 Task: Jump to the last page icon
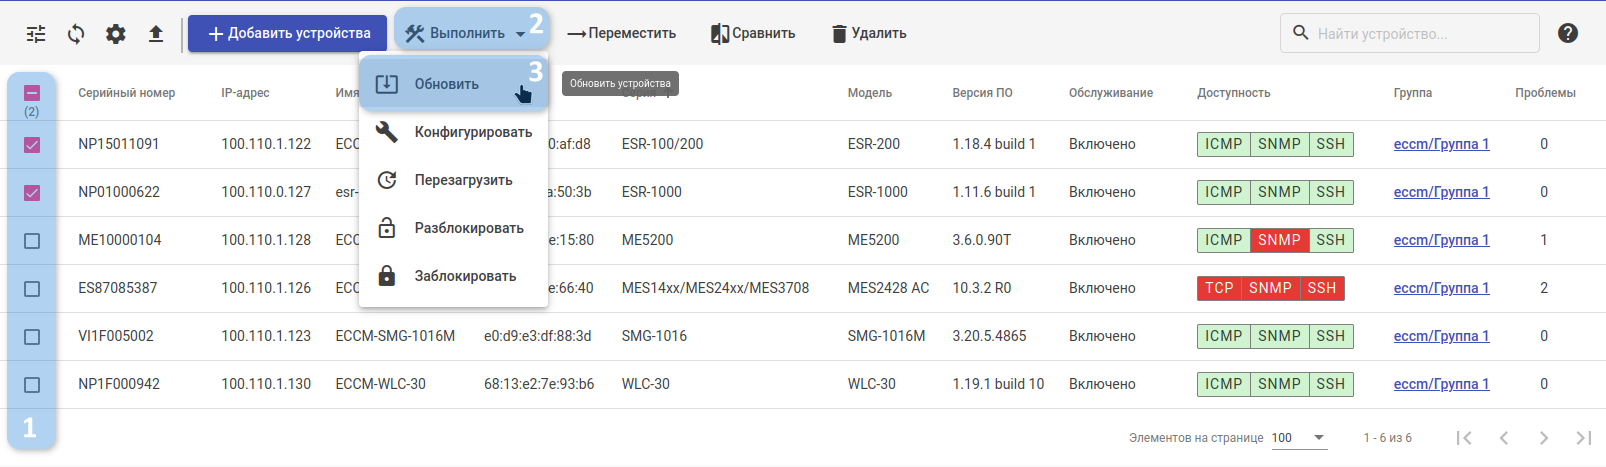(x=1583, y=438)
